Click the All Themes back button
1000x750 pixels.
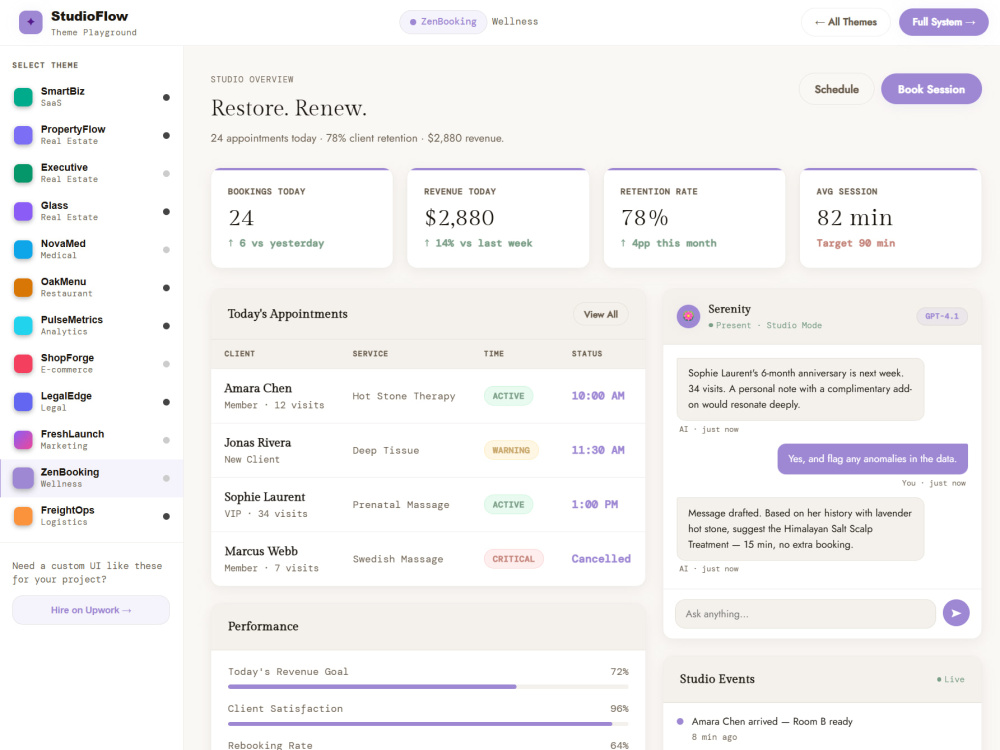[x=845, y=22]
